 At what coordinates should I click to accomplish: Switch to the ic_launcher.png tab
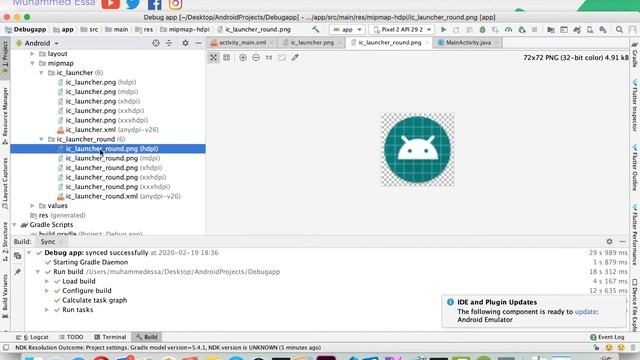pyautogui.click(x=312, y=42)
